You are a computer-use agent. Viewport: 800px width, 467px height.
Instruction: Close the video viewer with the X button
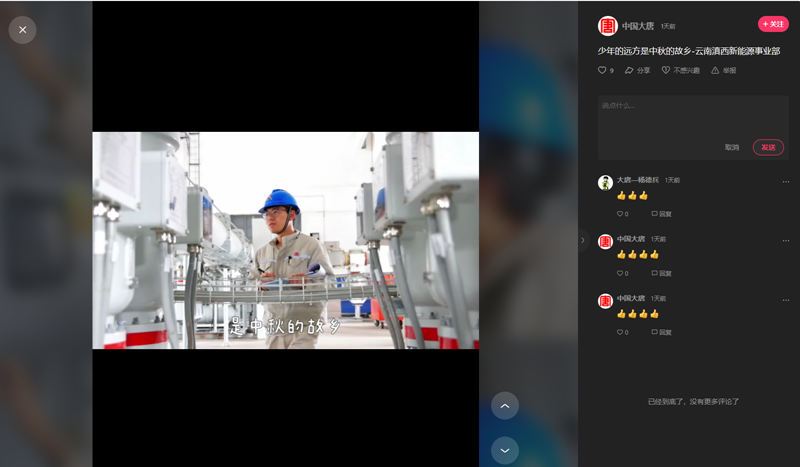click(22, 30)
